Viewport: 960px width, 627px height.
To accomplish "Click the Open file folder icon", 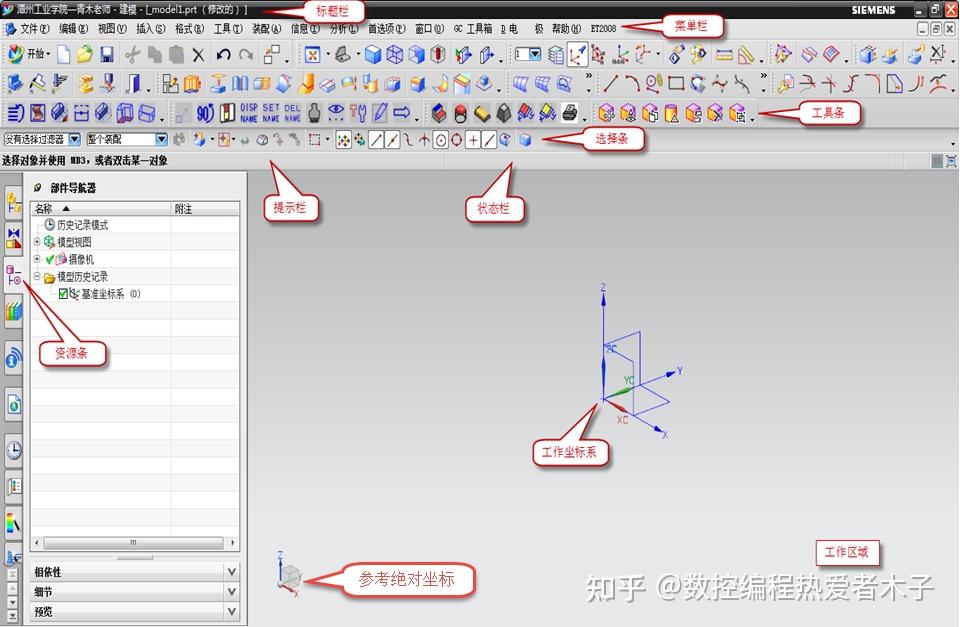I will (x=84, y=55).
